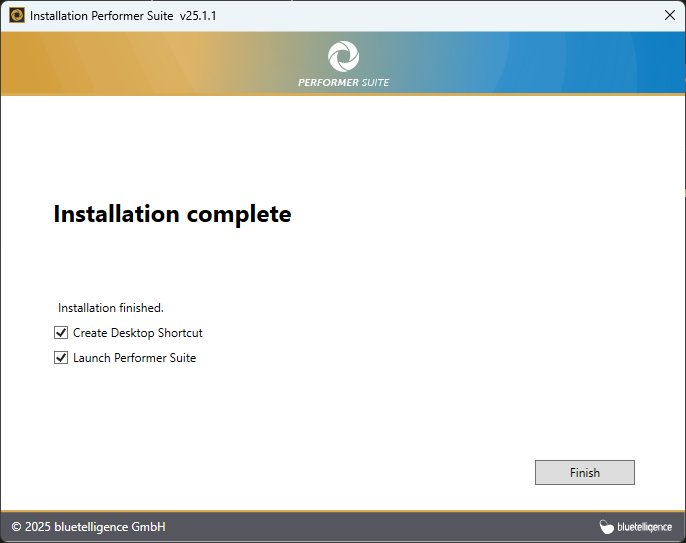Click the bluetelligence logo icon in footer

[x=606, y=527]
